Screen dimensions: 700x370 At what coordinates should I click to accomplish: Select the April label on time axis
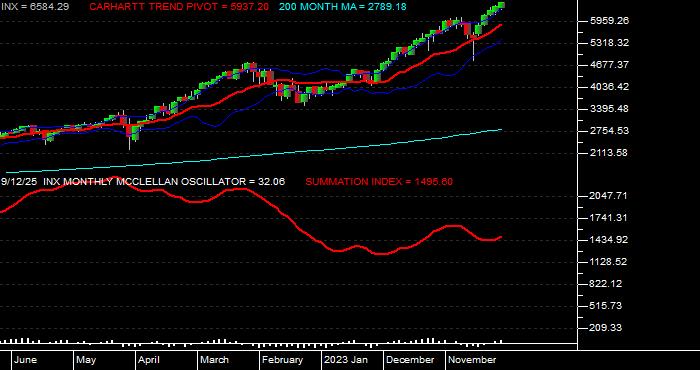149,360
